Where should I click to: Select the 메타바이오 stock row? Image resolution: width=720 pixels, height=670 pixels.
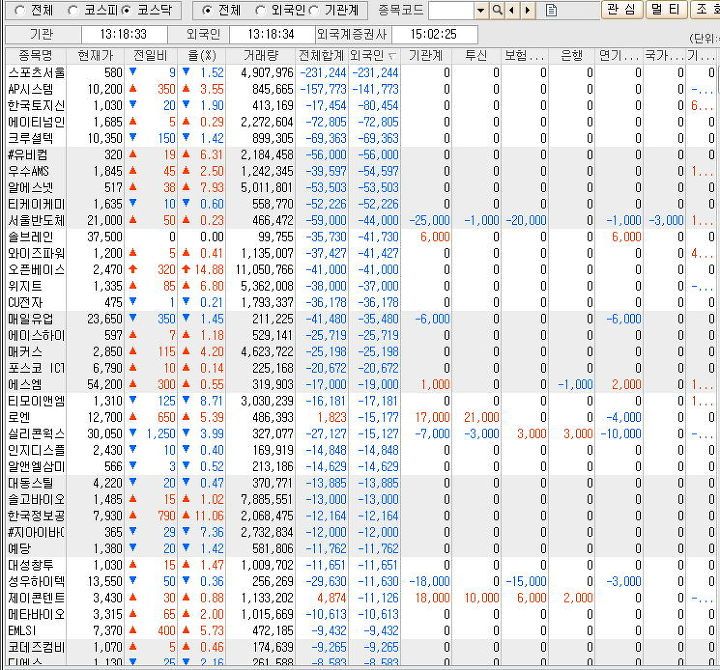click(x=360, y=614)
